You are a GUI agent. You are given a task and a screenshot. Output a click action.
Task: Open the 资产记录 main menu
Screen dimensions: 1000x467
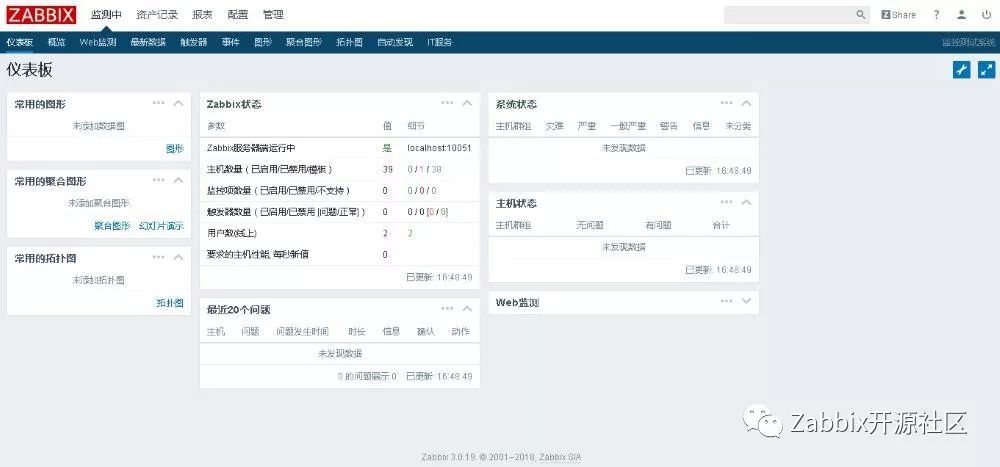pyautogui.click(x=157, y=15)
